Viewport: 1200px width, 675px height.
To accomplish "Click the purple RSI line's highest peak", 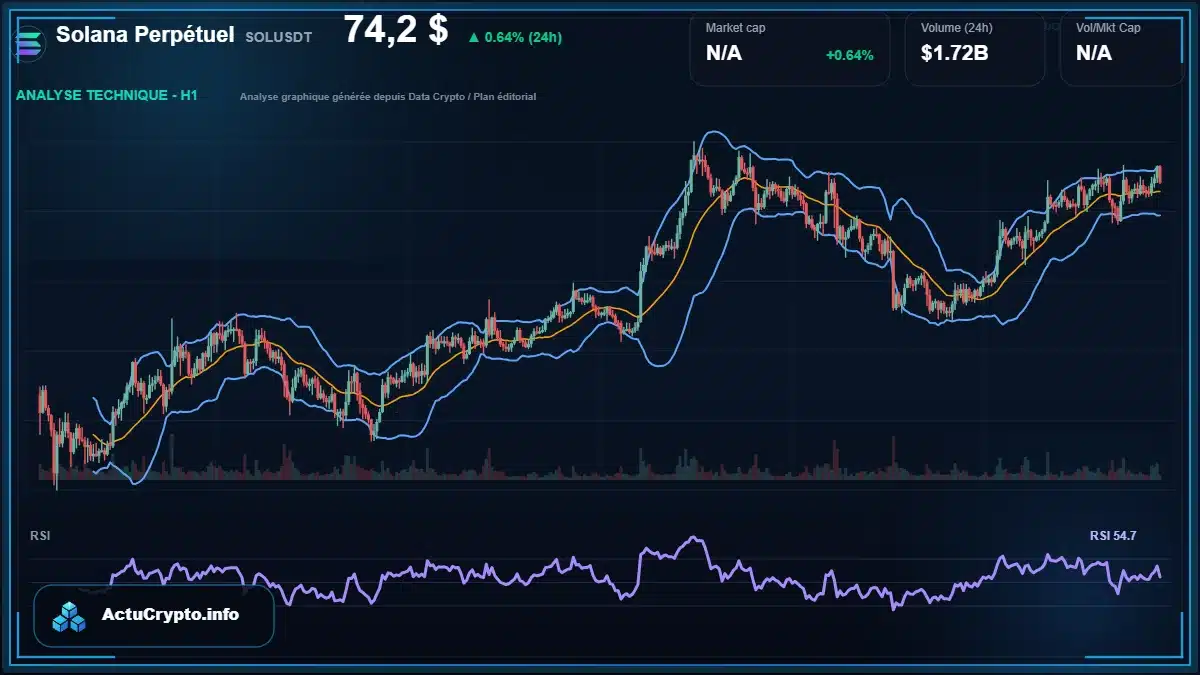I will [x=691, y=539].
